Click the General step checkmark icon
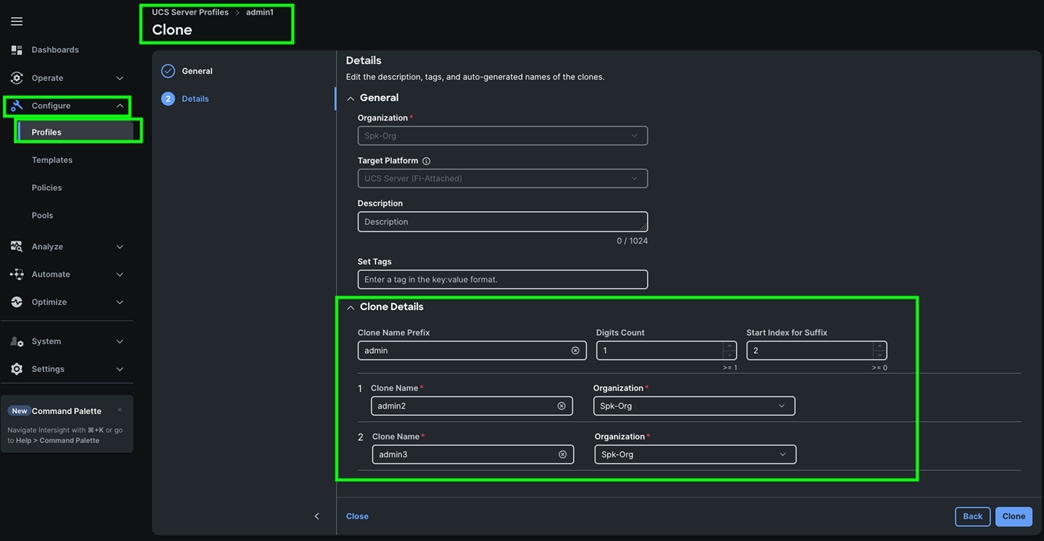Screen dimensions: 1044x541 [x=168, y=71]
